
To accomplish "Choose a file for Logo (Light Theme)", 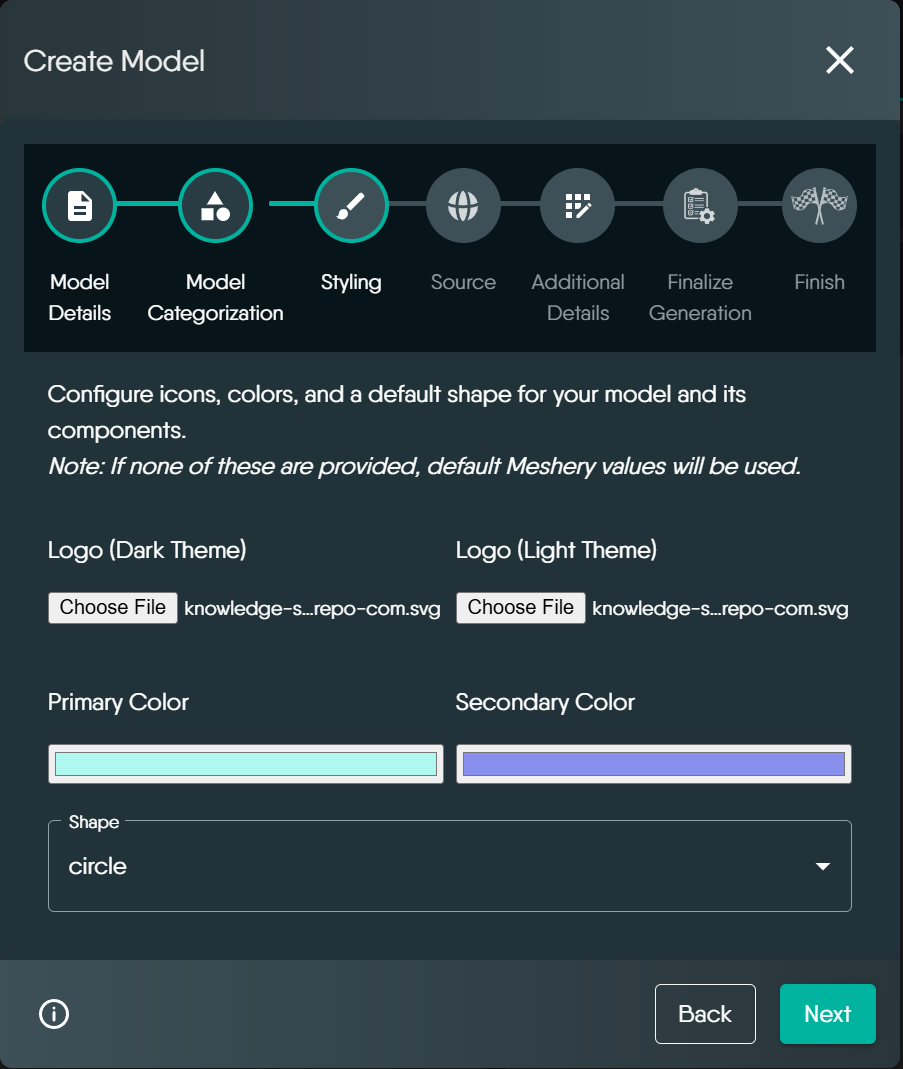I will [521, 608].
